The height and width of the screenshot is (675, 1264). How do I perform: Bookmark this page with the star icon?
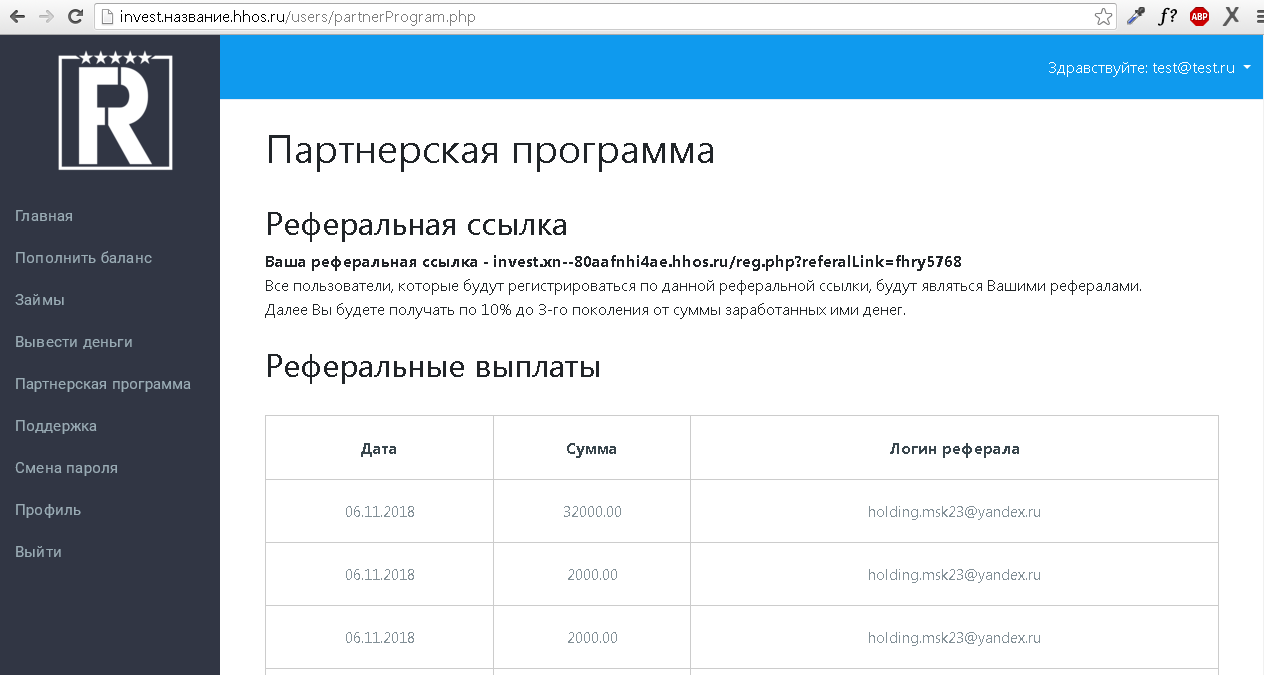[x=1103, y=16]
